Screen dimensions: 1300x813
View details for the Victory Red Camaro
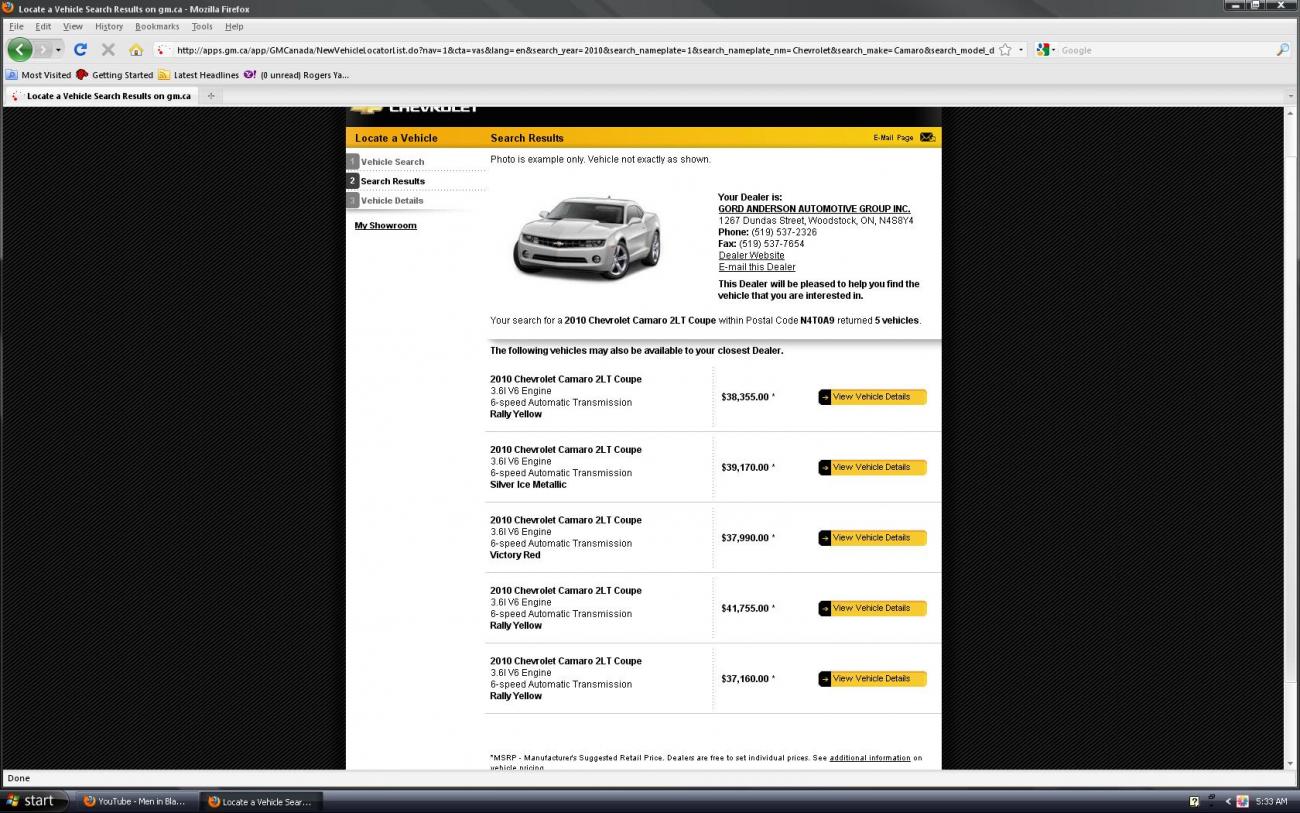click(x=872, y=538)
